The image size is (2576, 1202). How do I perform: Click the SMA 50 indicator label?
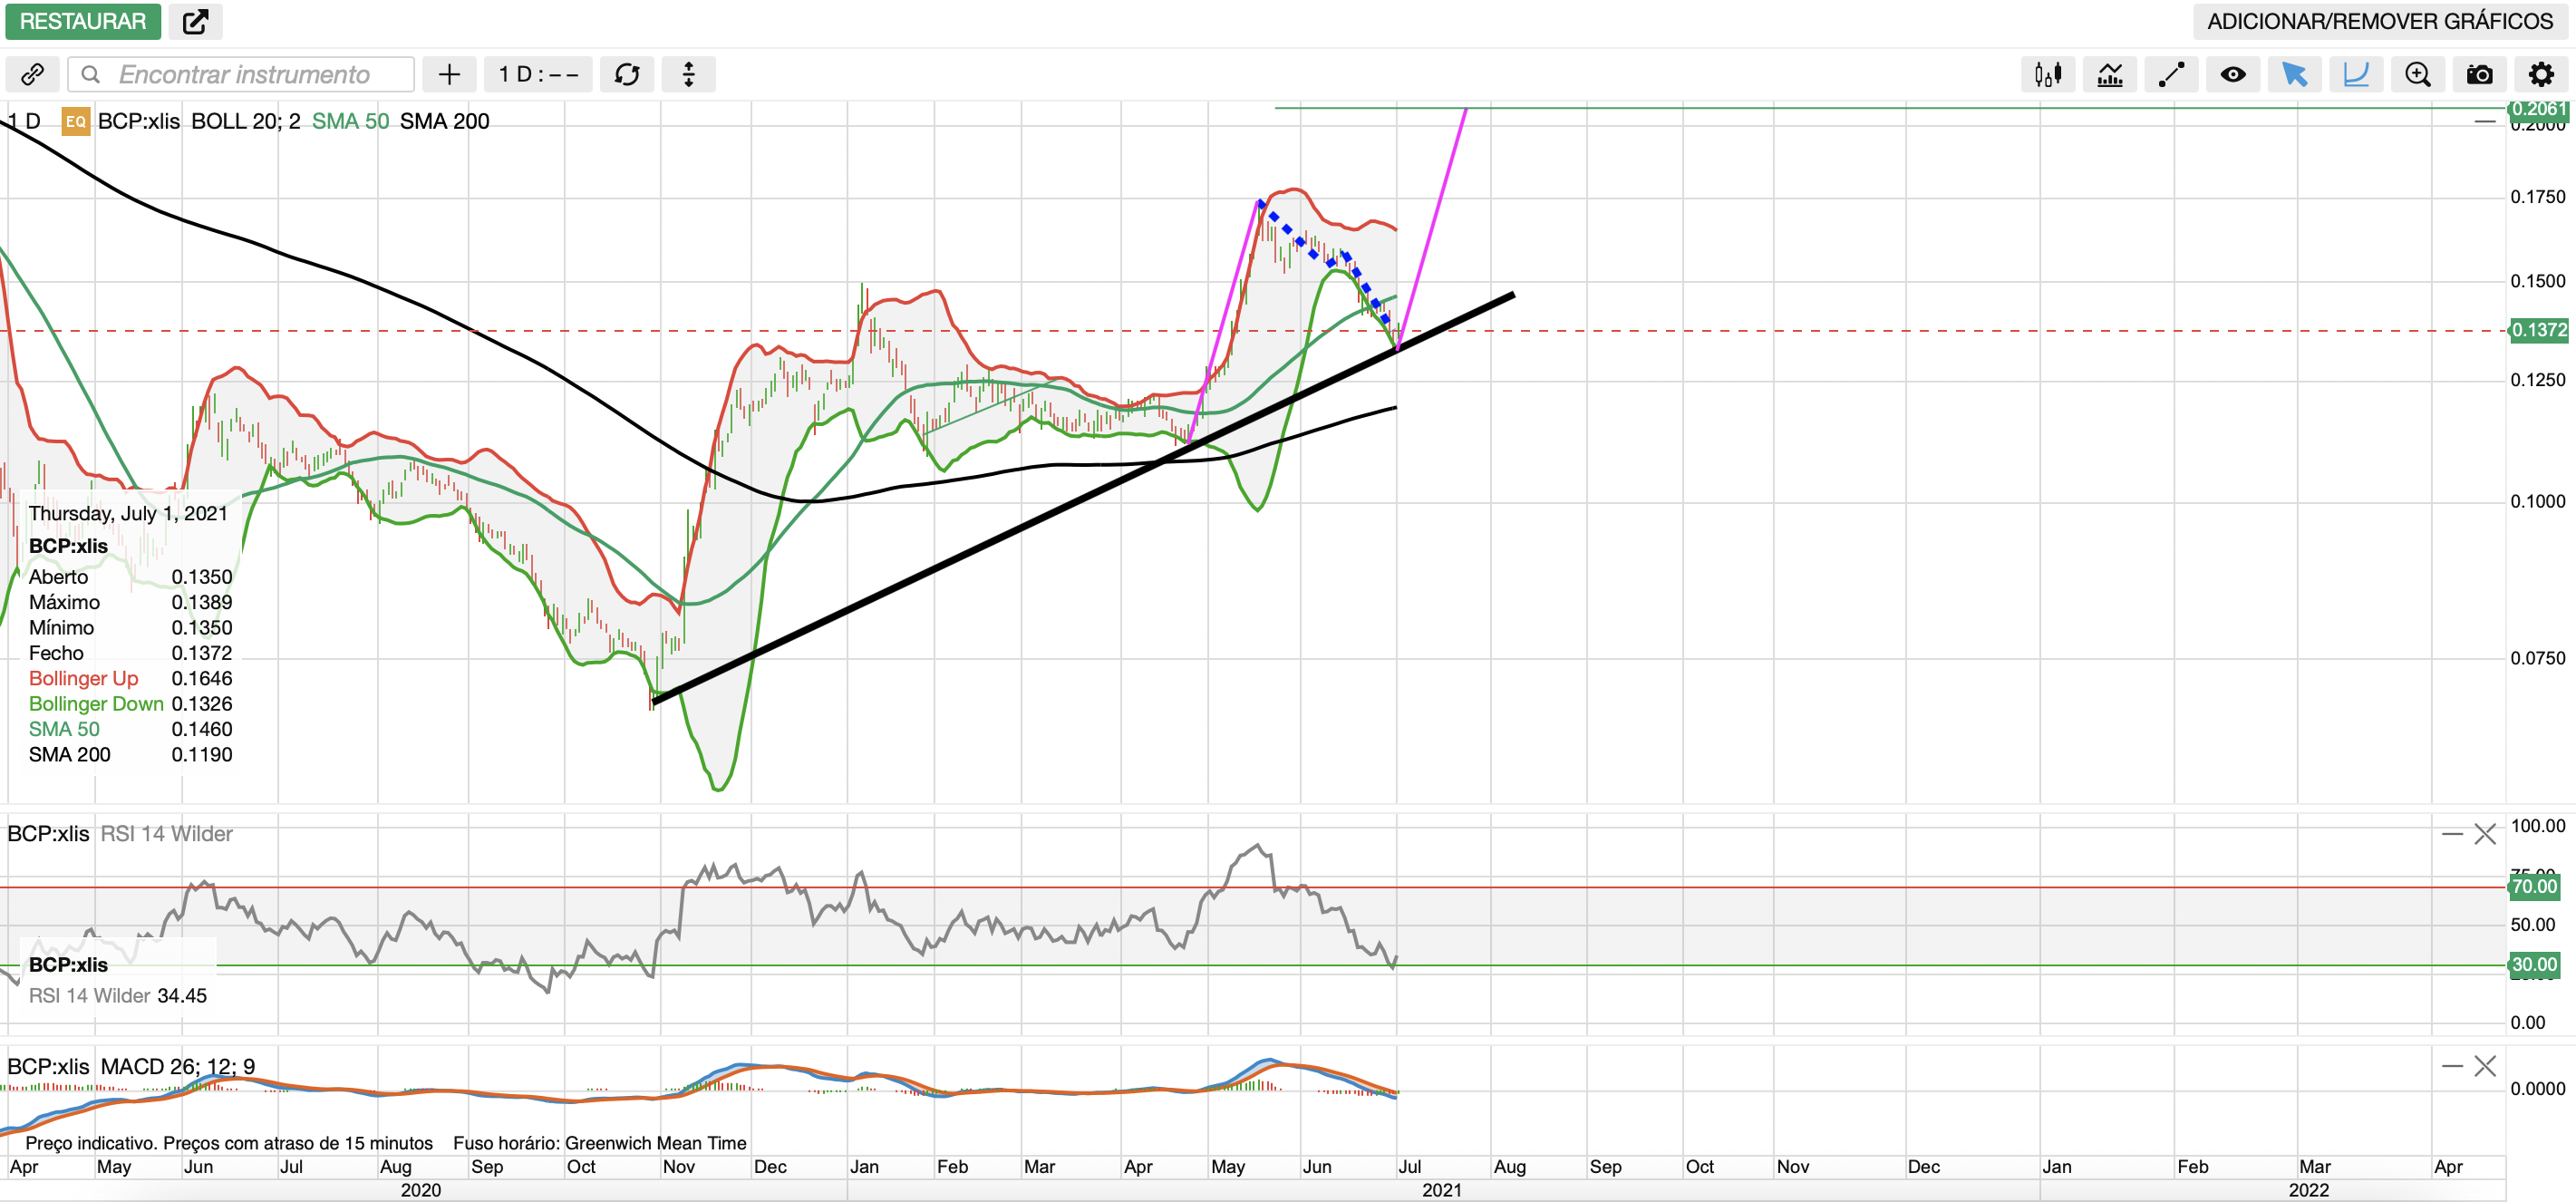(x=350, y=121)
